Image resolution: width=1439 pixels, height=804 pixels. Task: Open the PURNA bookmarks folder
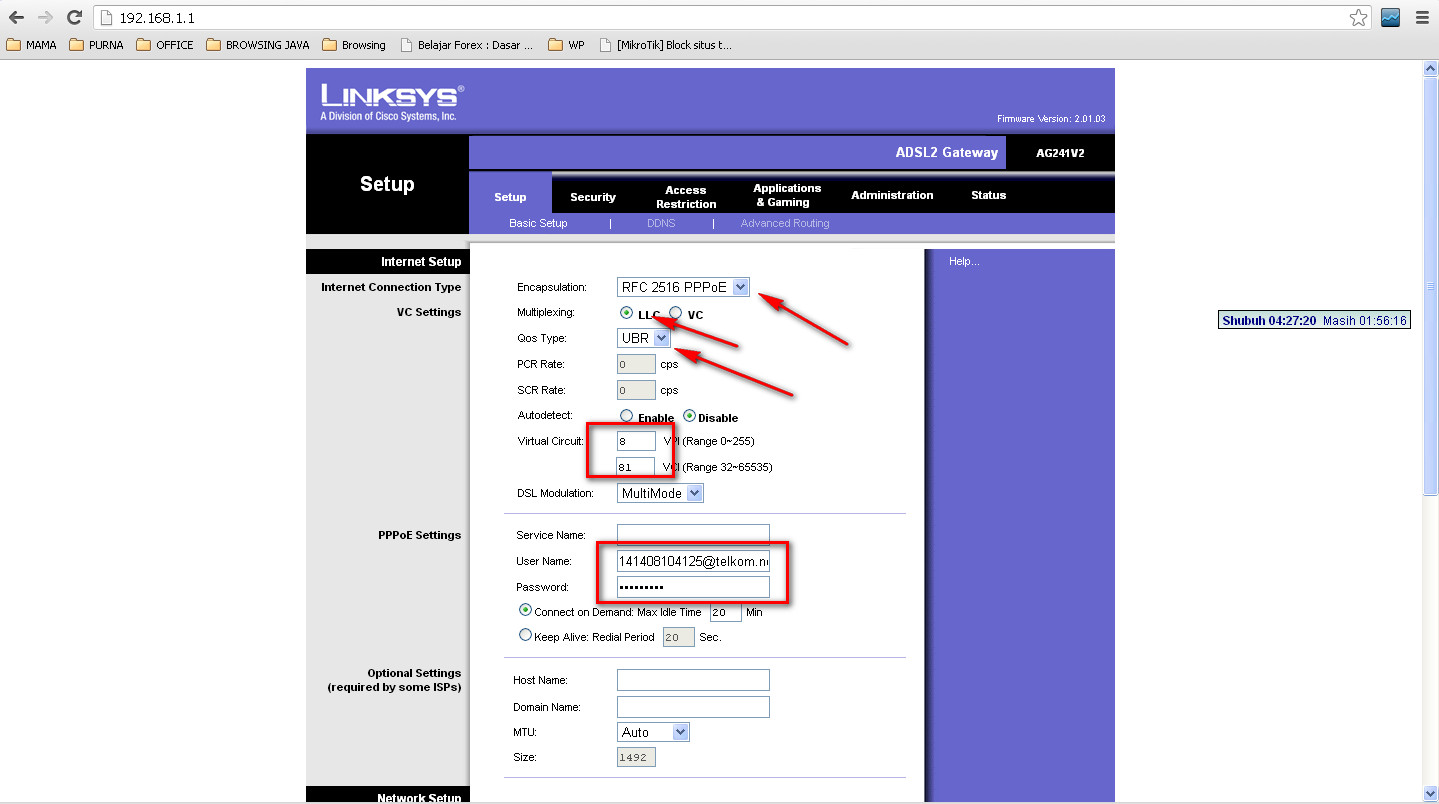click(x=97, y=45)
